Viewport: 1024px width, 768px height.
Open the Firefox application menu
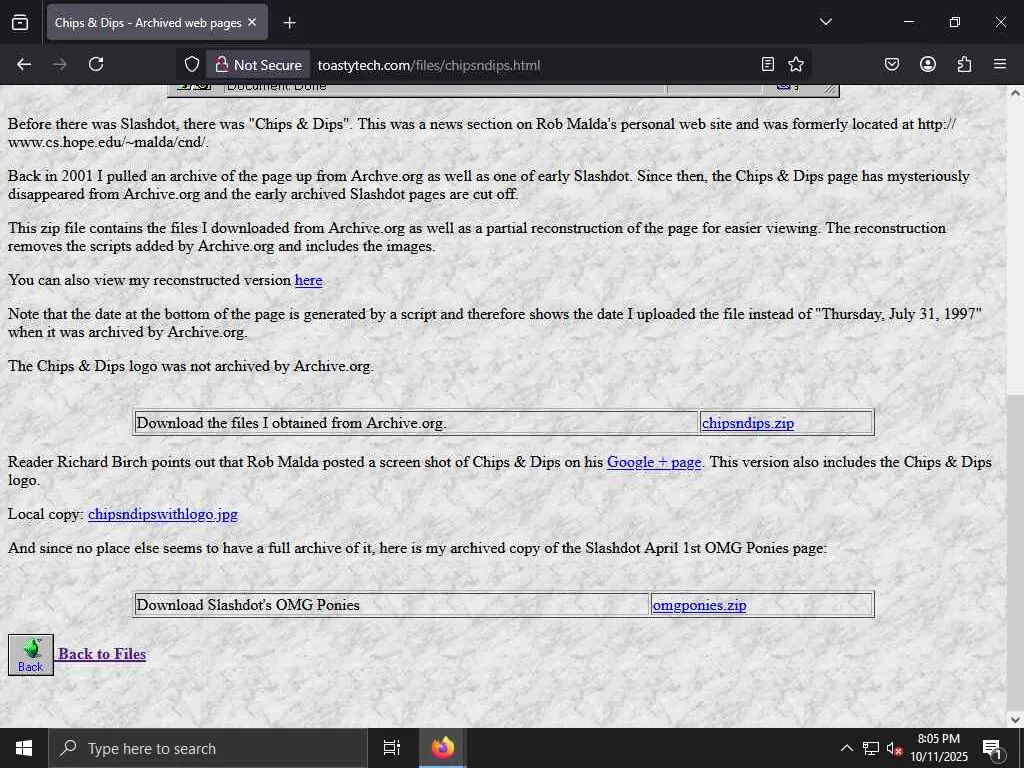pyautogui.click(x=1000, y=64)
